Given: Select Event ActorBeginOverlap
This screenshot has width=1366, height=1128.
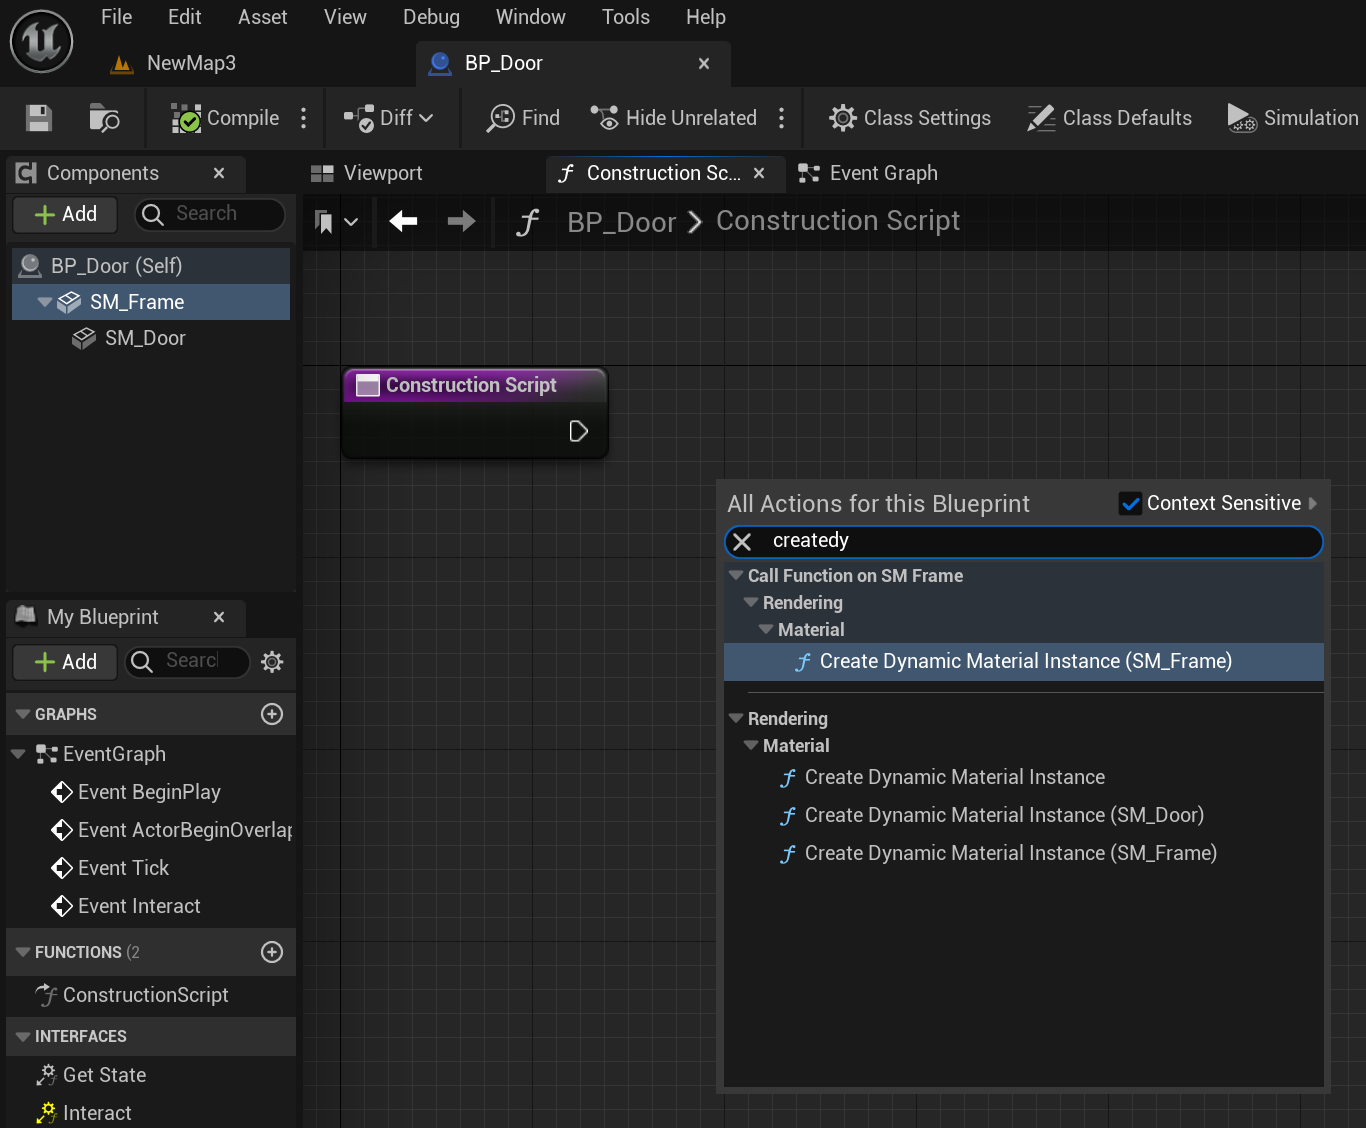Looking at the screenshot, I should coord(172,830).
